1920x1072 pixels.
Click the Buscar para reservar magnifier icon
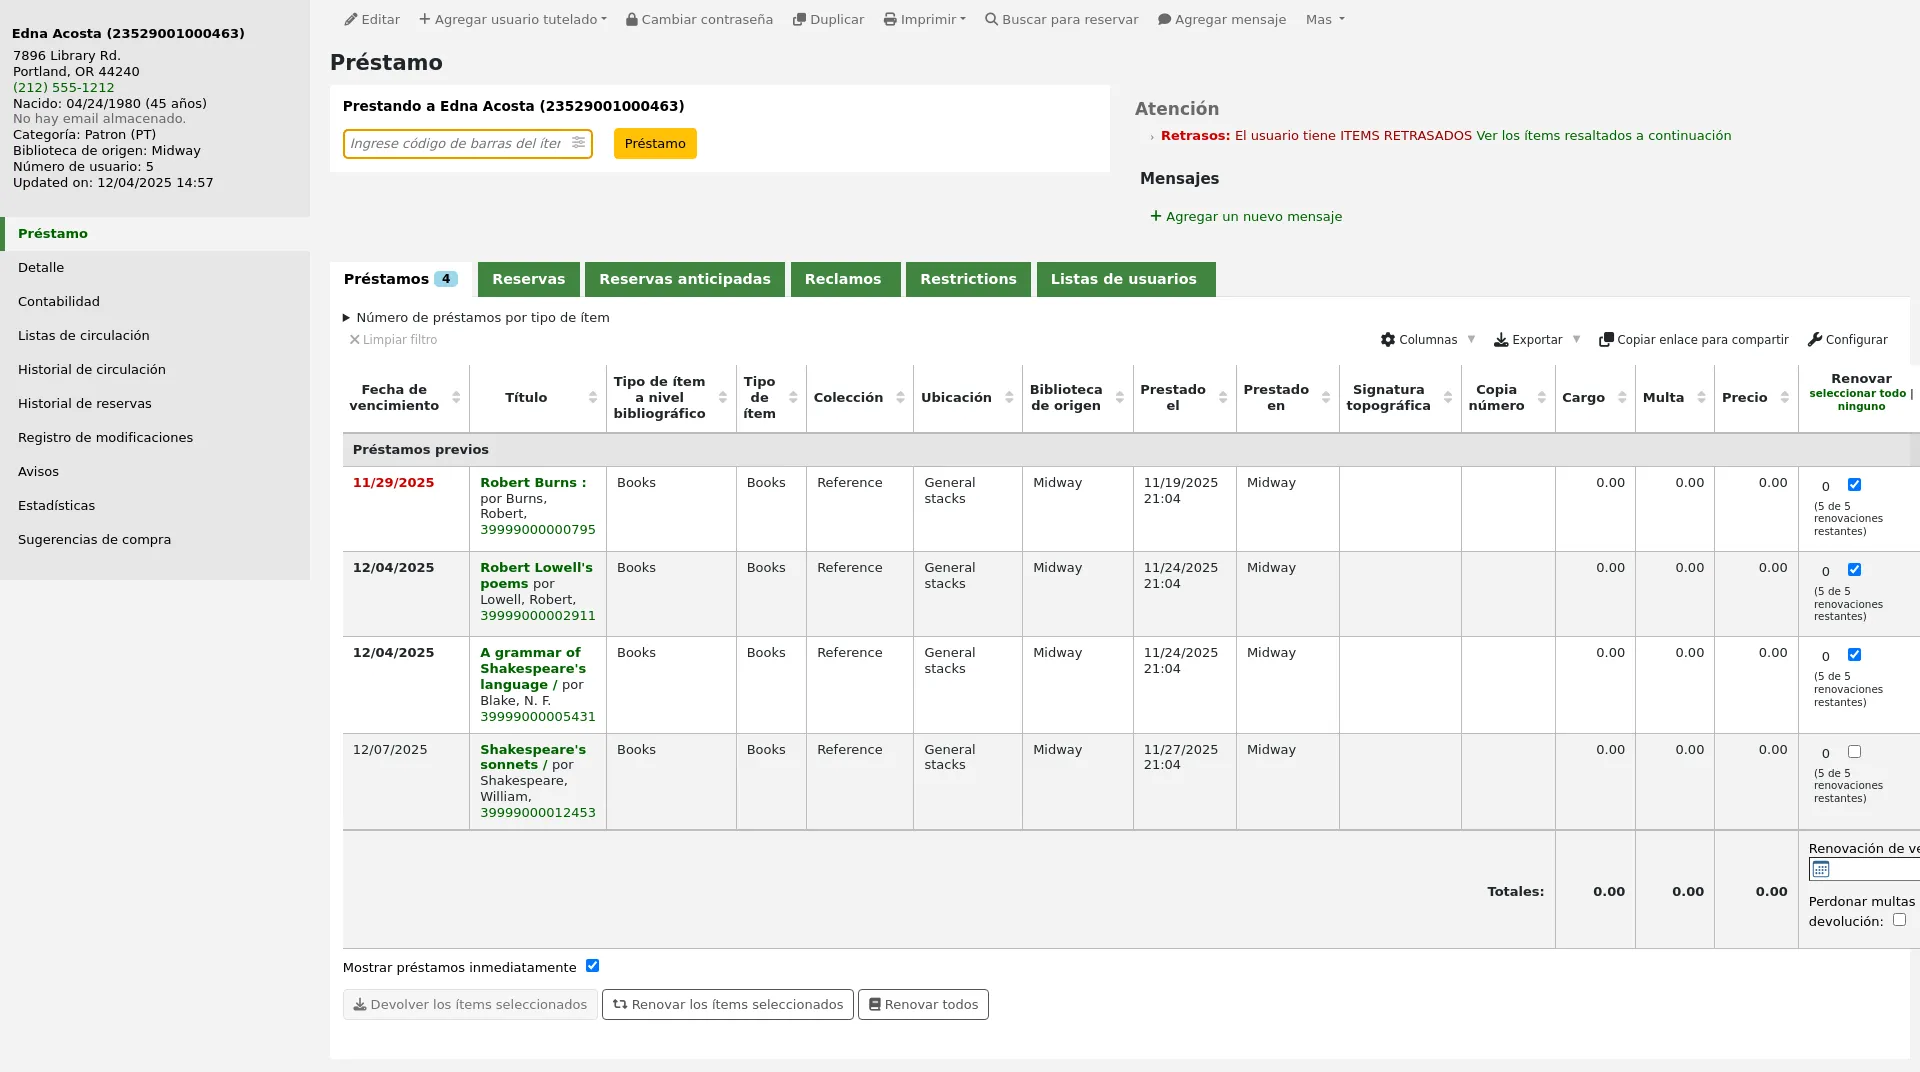coord(991,20)
